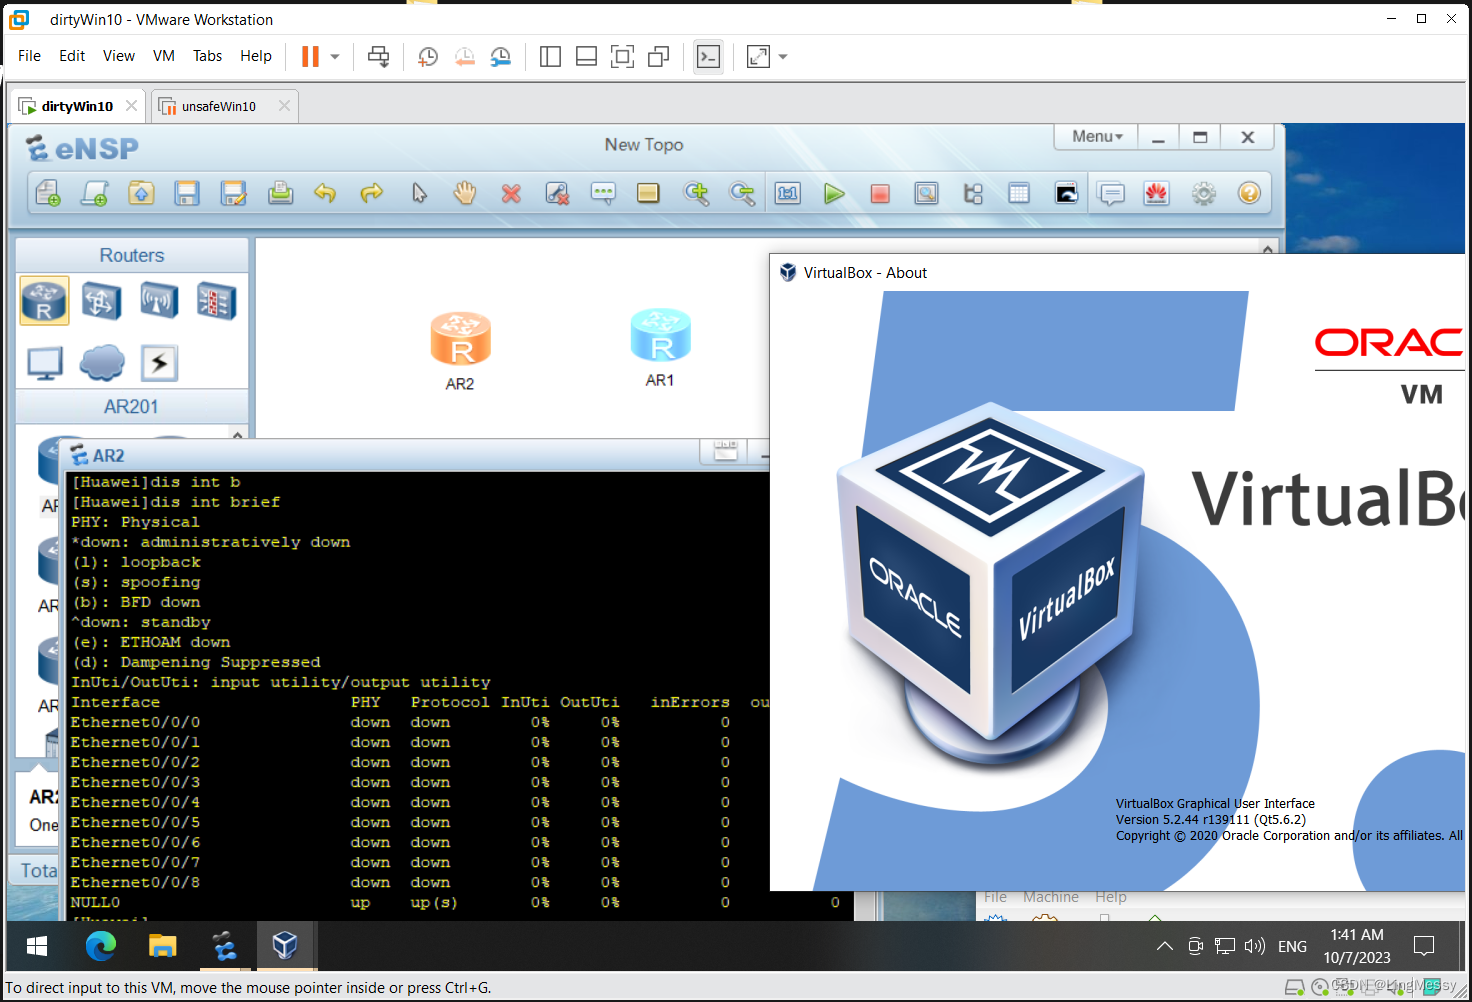Open eNSP help question mark icon

click(1249, 193)
